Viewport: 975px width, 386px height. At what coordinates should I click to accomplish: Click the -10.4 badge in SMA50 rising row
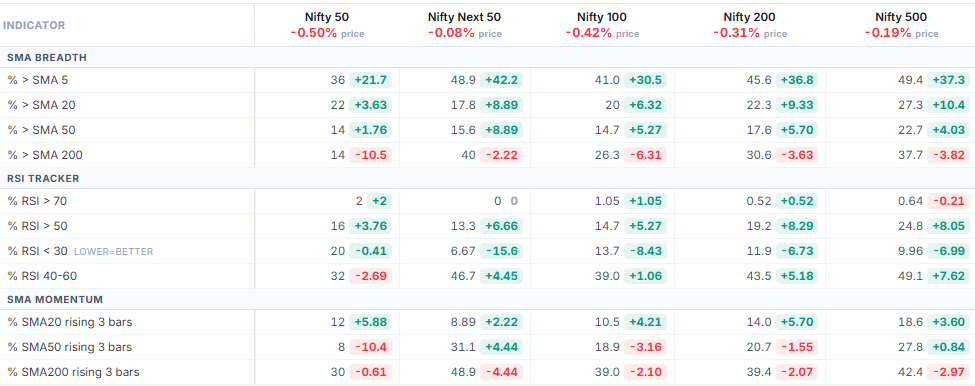click(371, 347)
